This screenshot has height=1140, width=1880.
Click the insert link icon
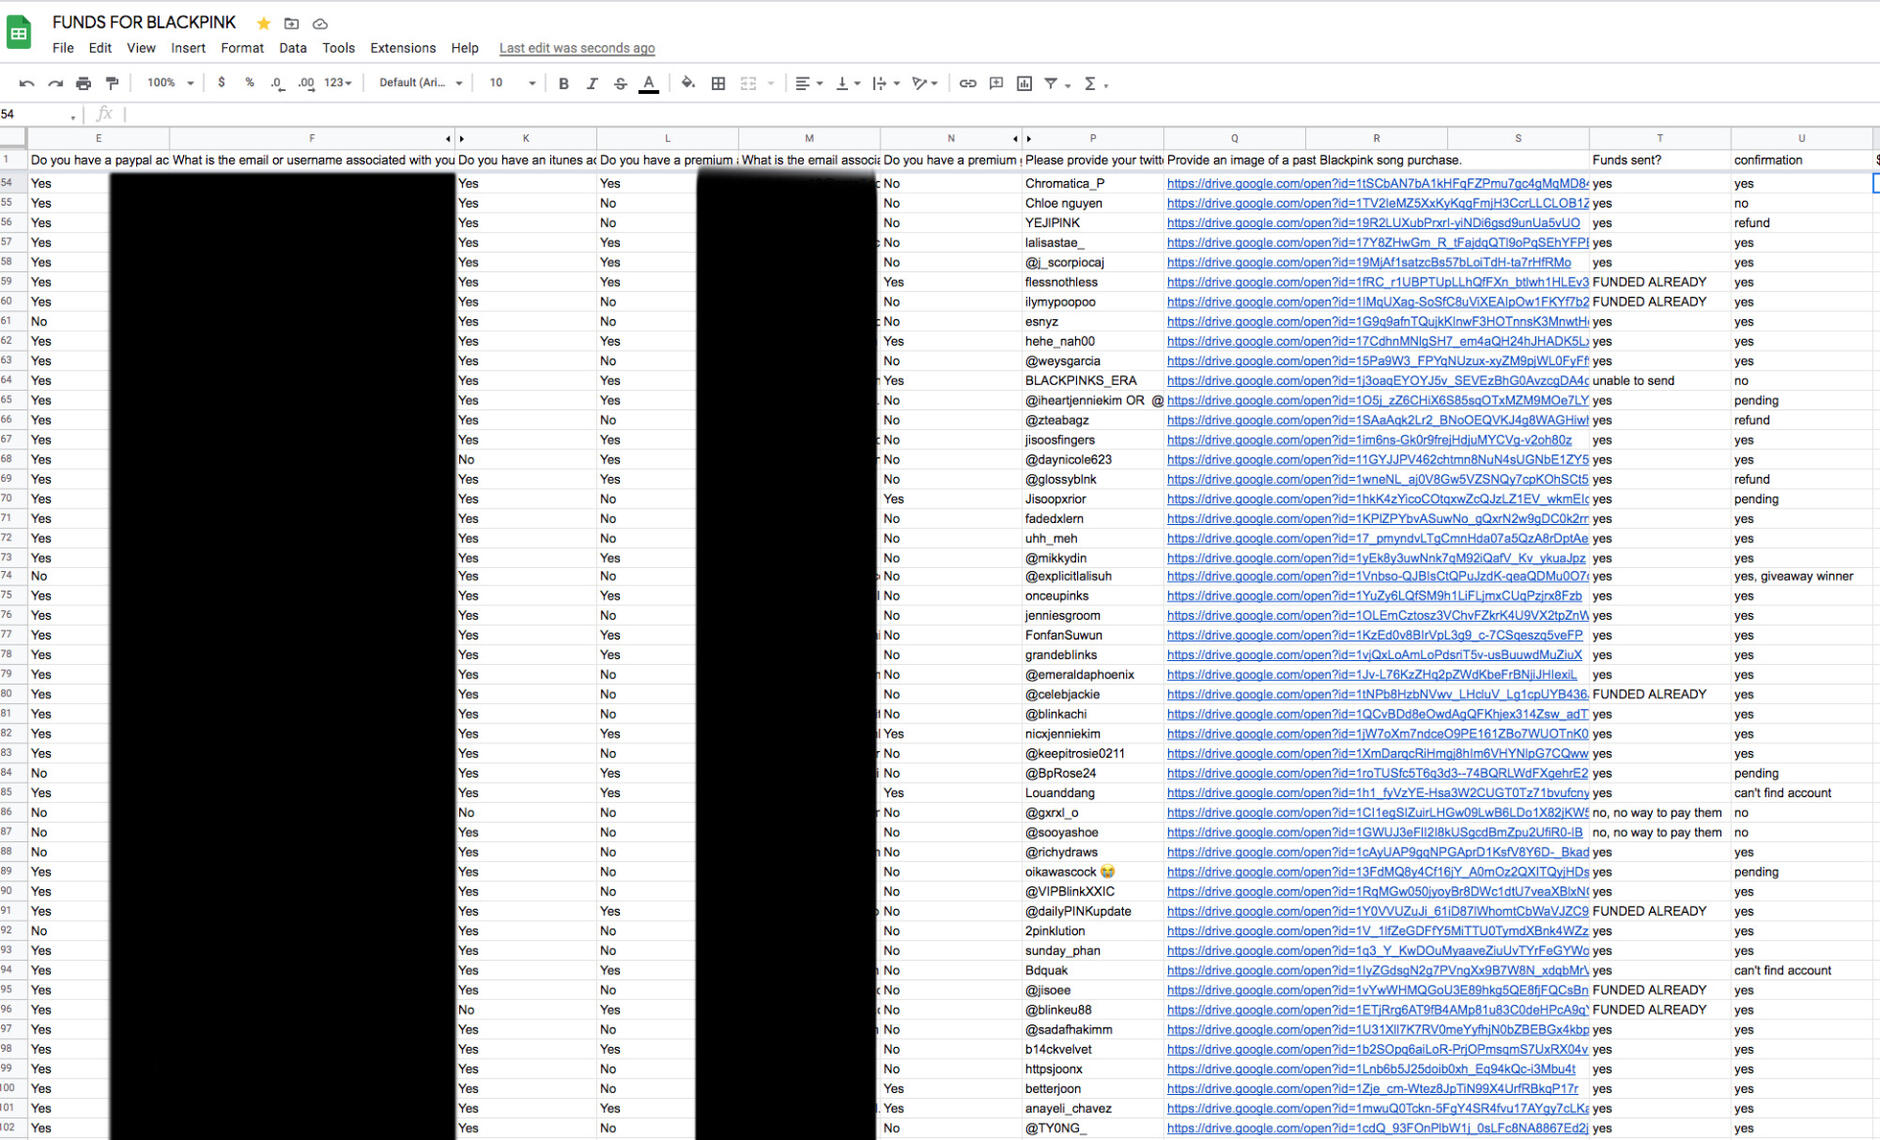[967, 83]
